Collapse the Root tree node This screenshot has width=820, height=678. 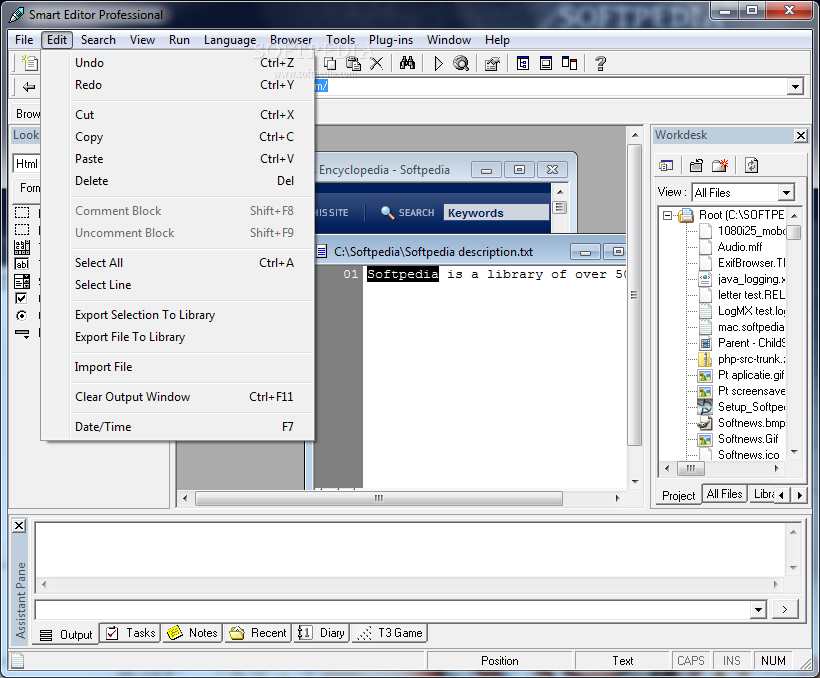tap(667, 215)
